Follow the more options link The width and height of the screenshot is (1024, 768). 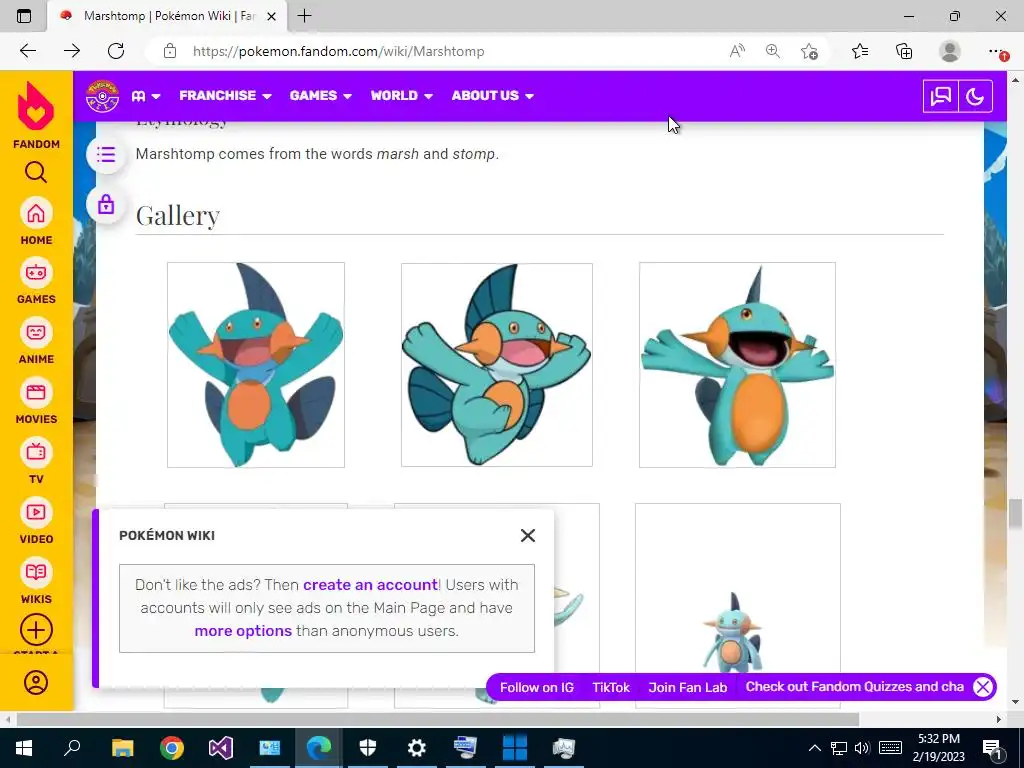[x=243, y=631]
